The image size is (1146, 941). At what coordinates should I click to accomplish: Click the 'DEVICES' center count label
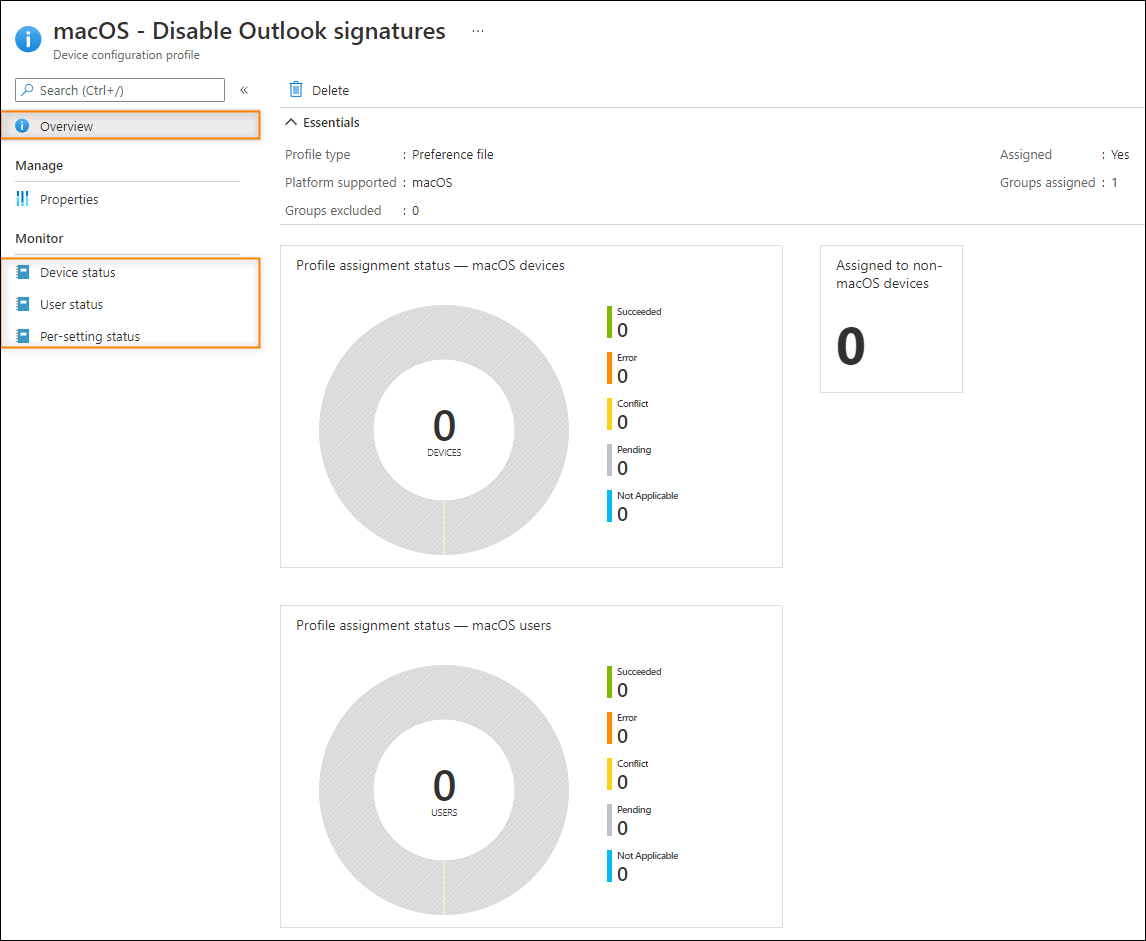(x=444, y=453)
